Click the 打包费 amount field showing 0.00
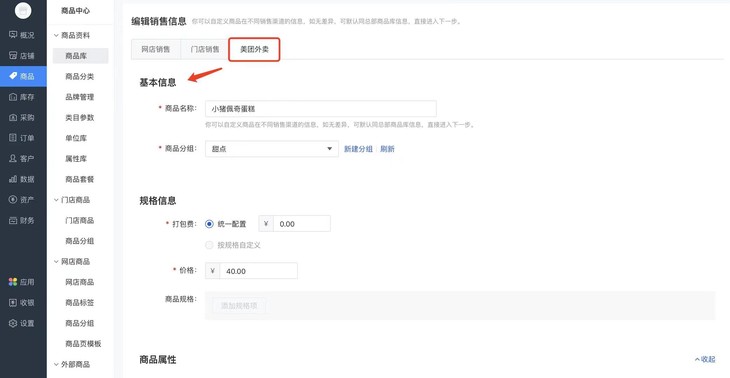The image size is (730, 378). 302,224
